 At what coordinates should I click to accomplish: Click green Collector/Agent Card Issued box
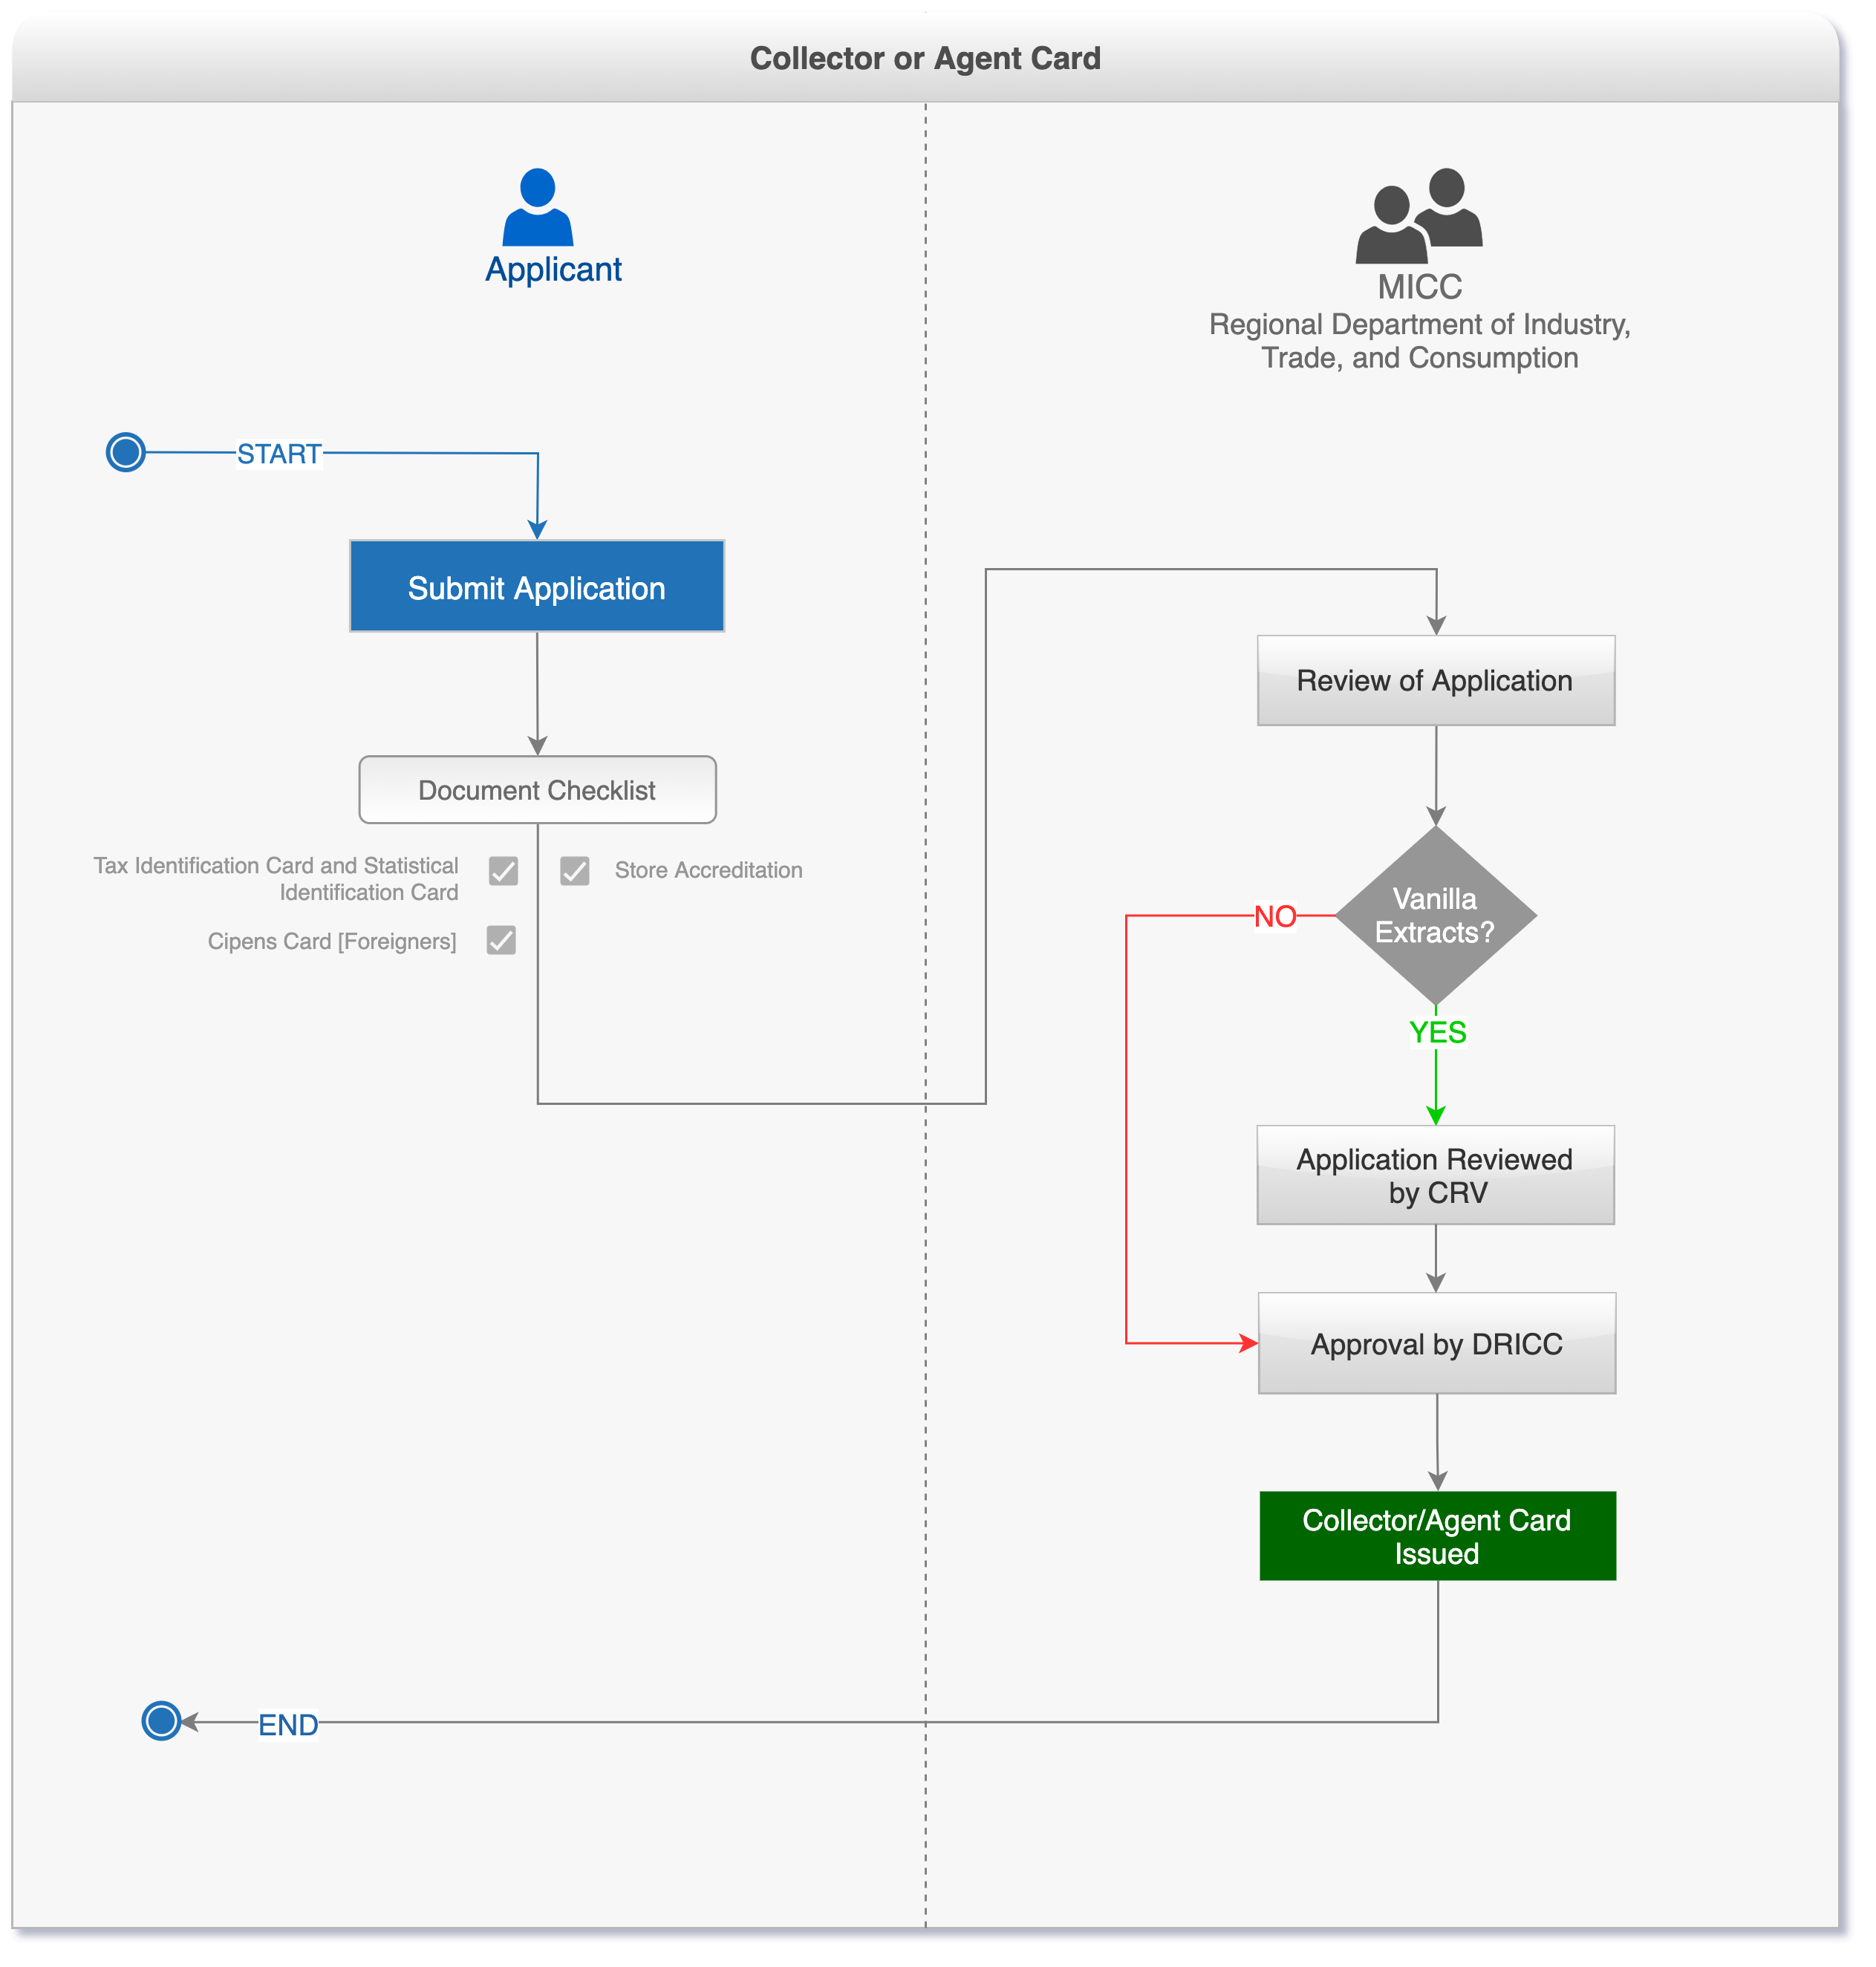1437,1536
